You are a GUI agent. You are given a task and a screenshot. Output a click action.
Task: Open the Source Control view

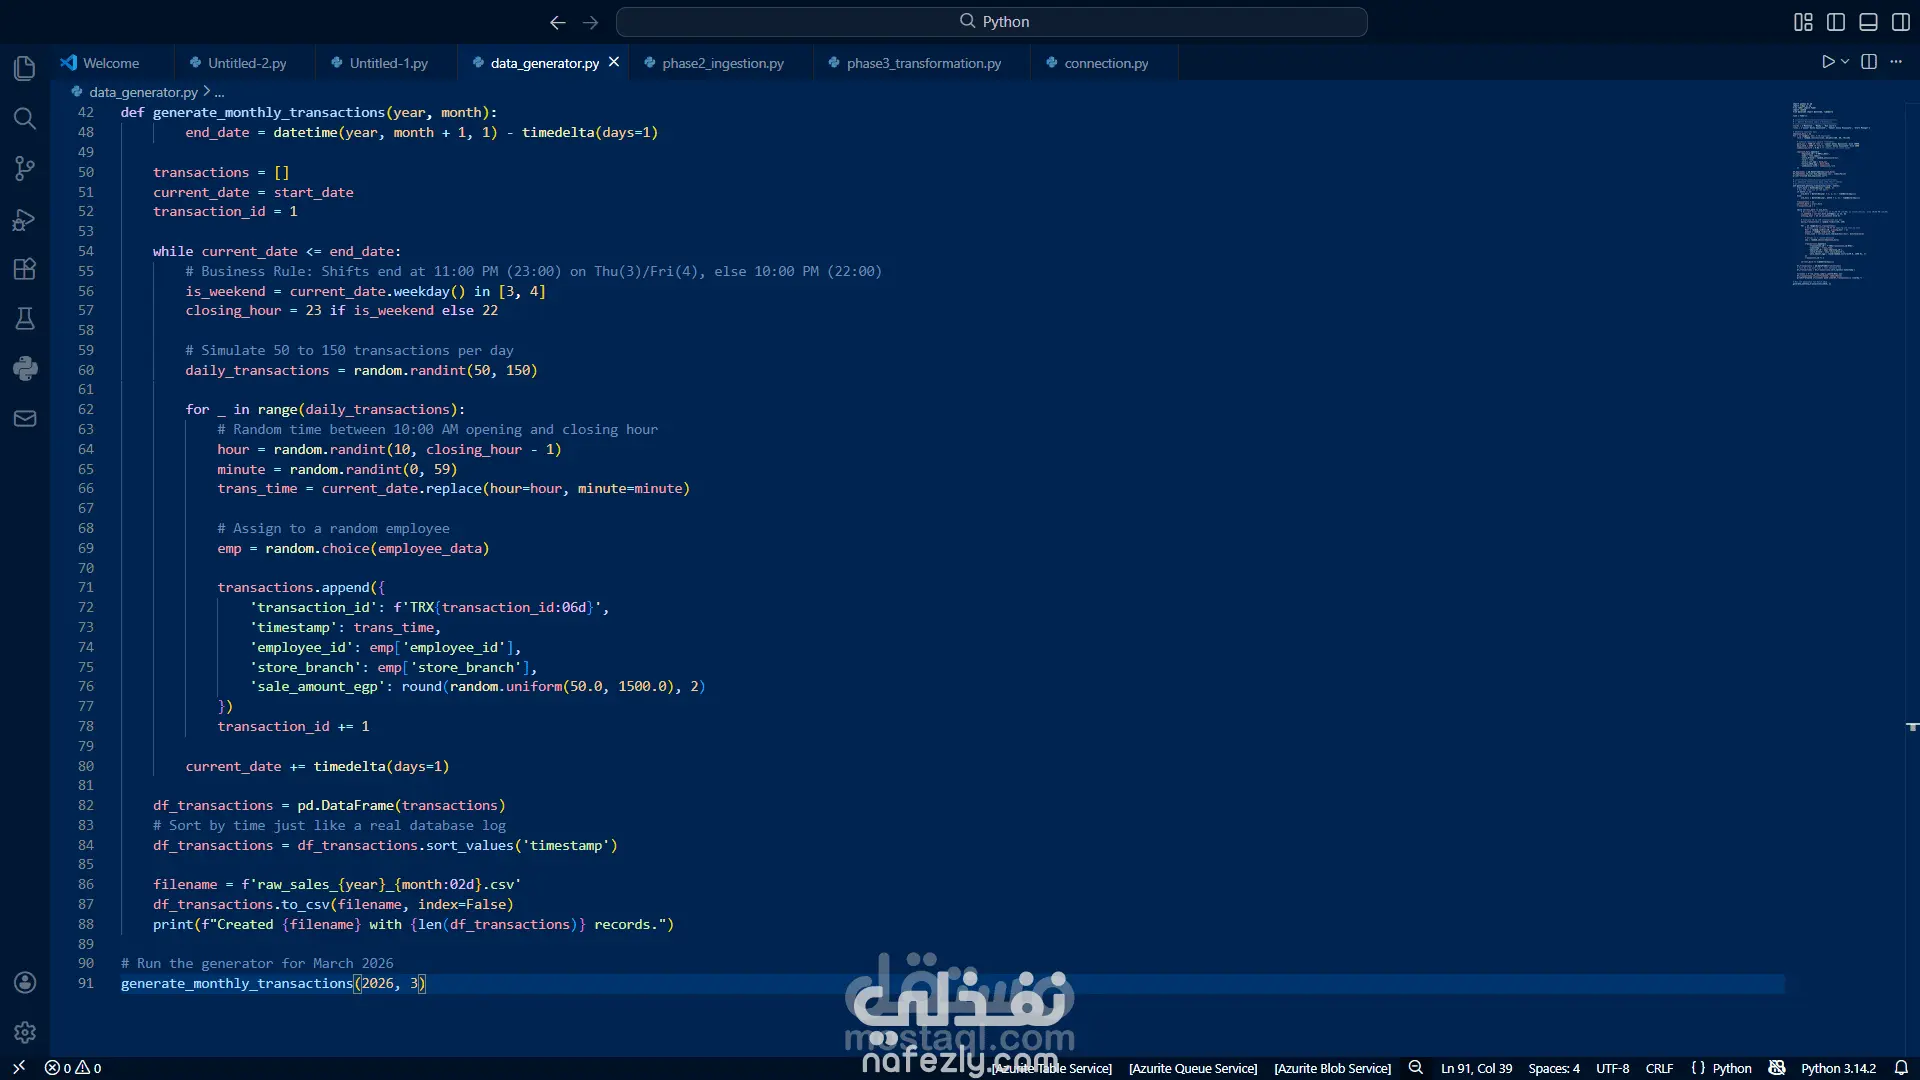25,169
